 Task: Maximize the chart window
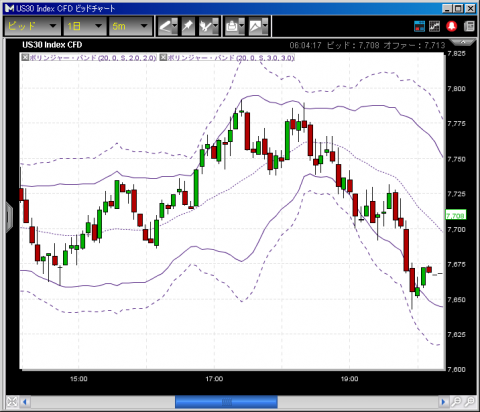[x=459, y=8]
